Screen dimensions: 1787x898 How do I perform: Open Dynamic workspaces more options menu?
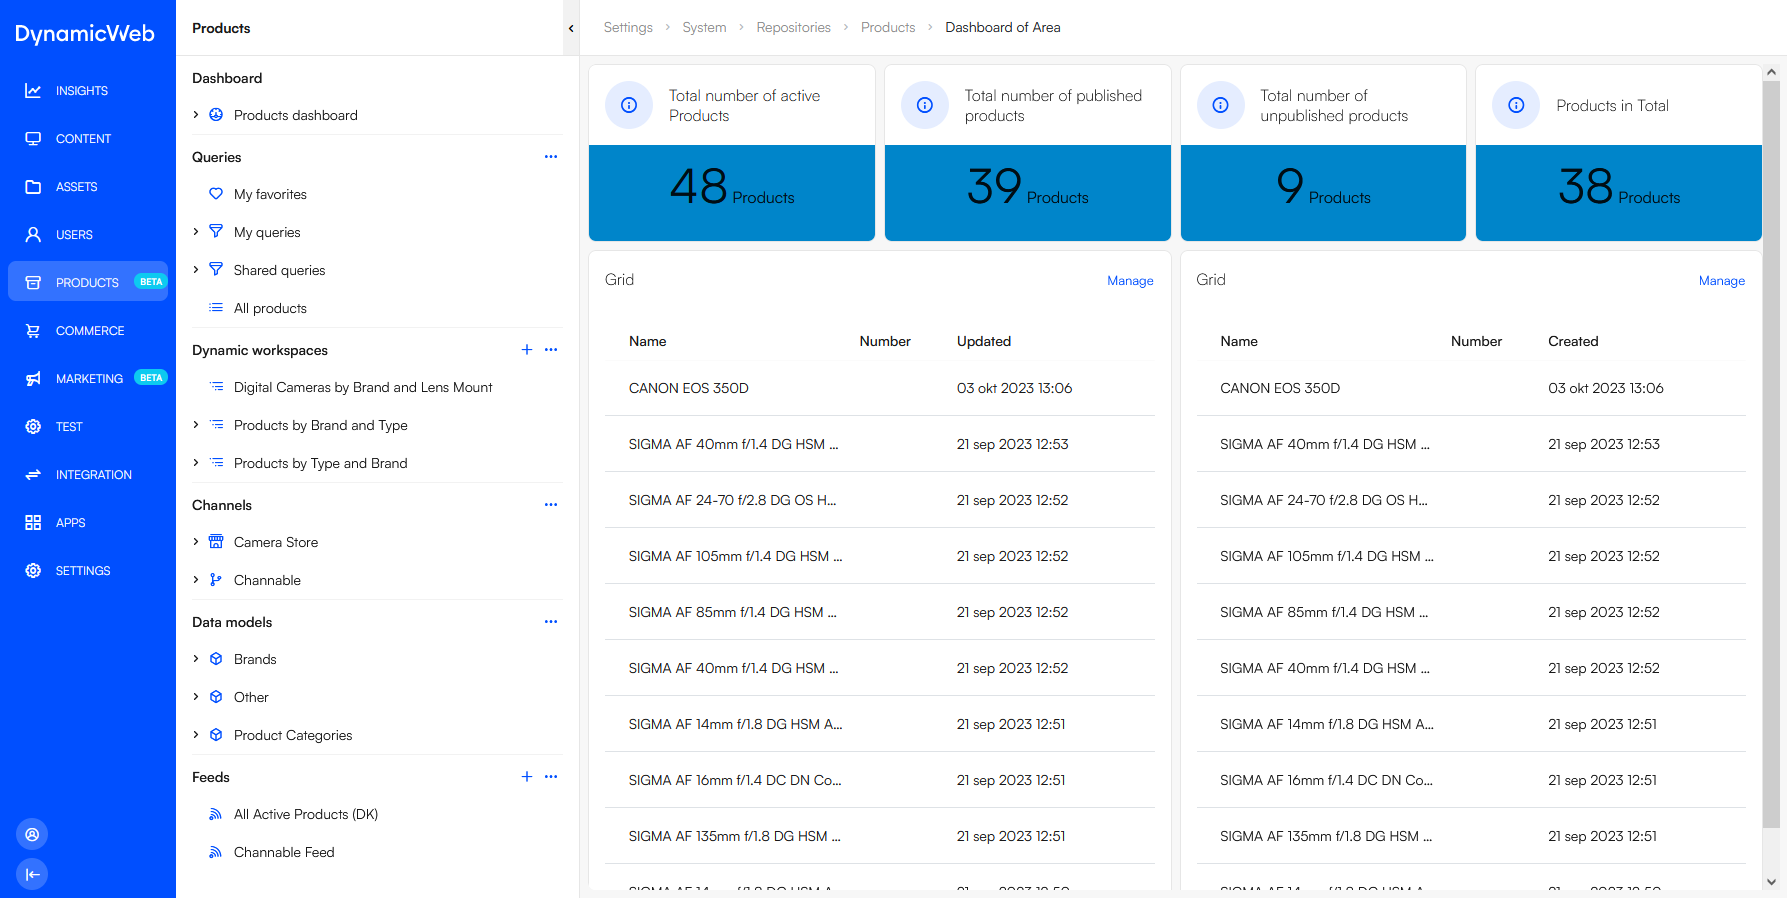pyautogui.click(x=551, y=350)
